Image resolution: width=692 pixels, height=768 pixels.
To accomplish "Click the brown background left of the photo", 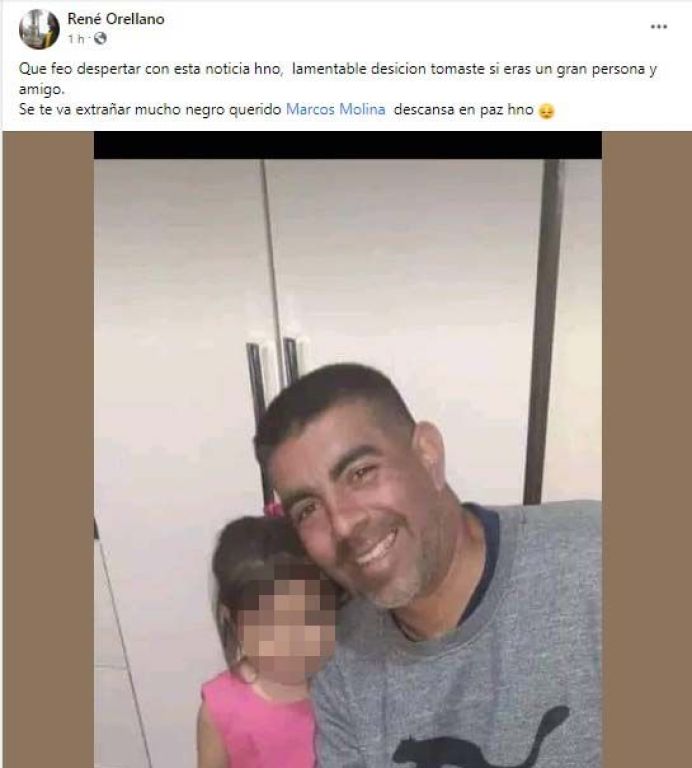I will pyautogui.click(x=48, y=449).
